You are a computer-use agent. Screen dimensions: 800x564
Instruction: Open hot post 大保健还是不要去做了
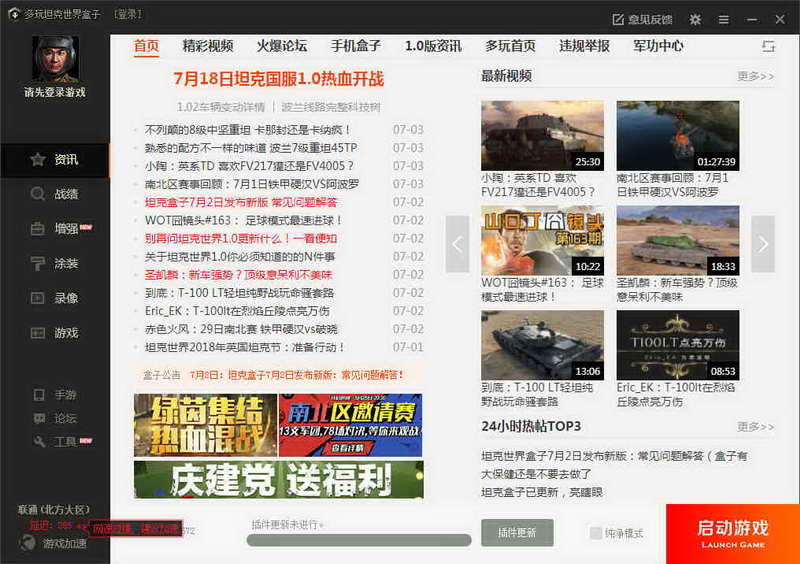pos(536,474)
